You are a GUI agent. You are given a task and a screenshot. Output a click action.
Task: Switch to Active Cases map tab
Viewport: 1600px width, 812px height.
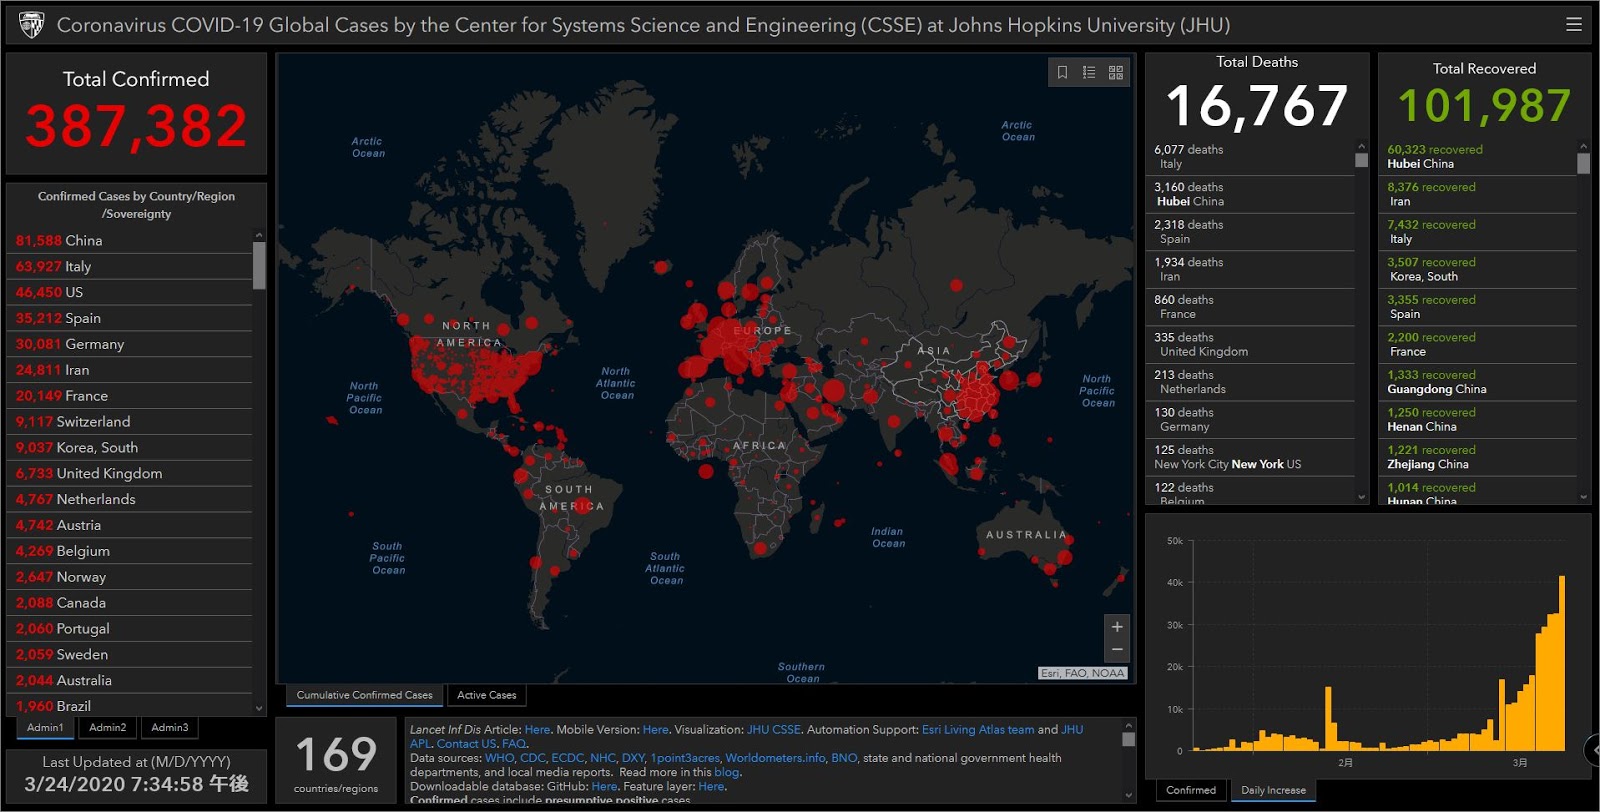(487, 695)
